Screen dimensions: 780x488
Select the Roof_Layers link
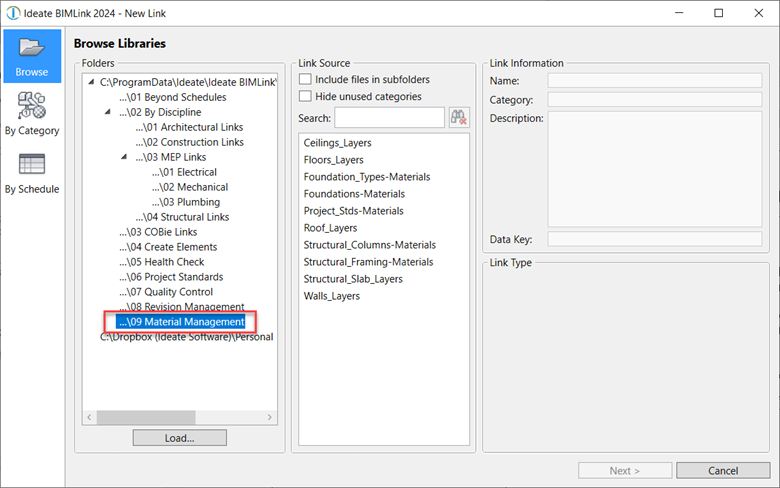click(x=330, y=227)
